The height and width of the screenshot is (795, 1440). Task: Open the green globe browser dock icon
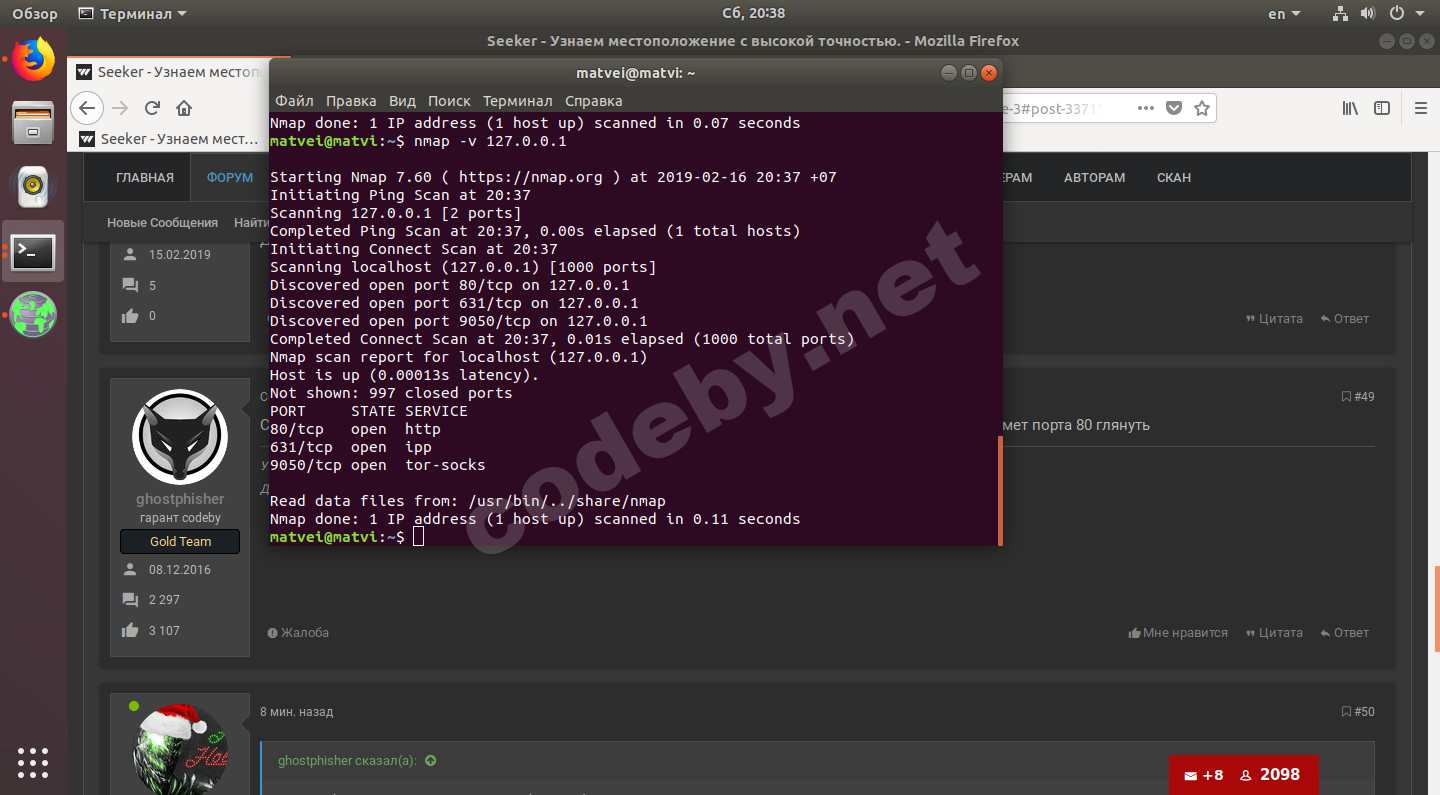(x=33, y=314)
